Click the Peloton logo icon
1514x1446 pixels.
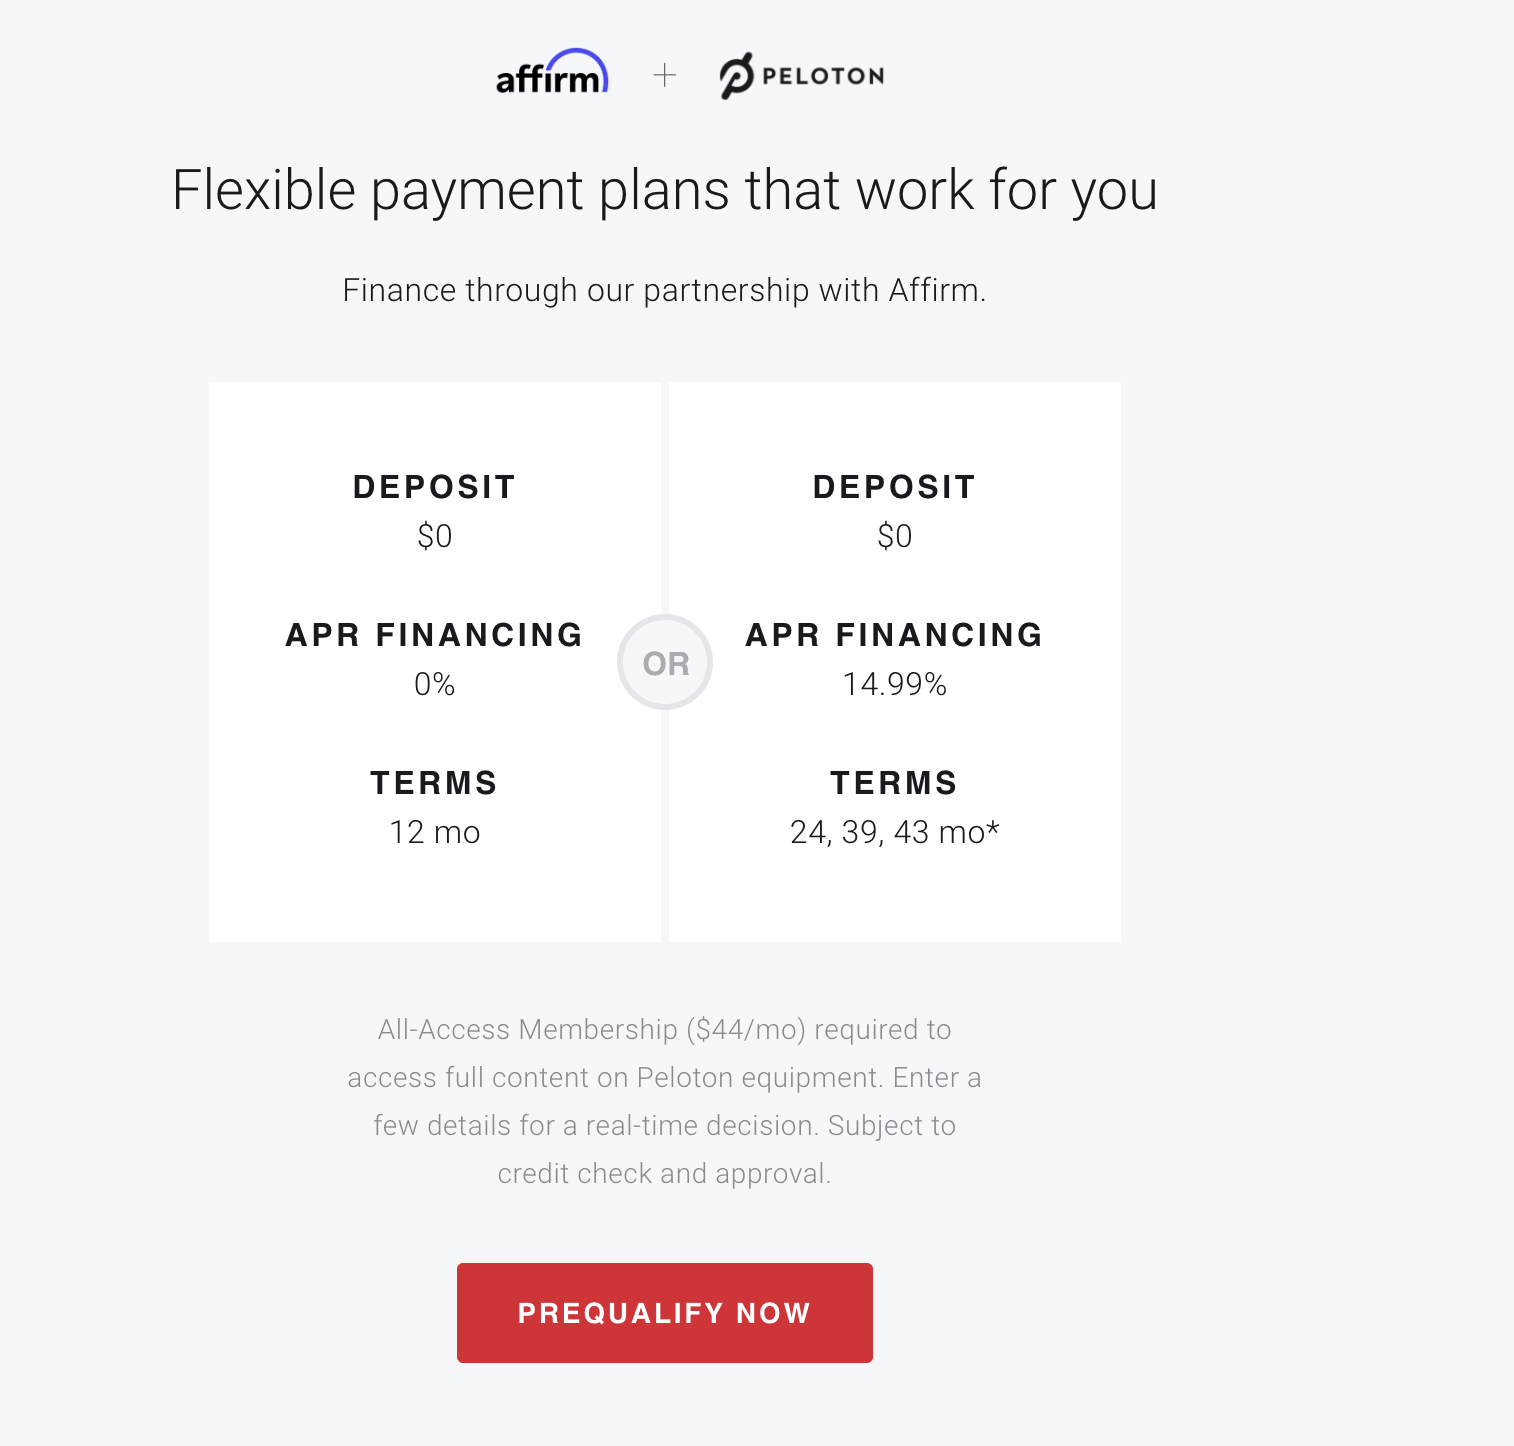coord(737,76)
